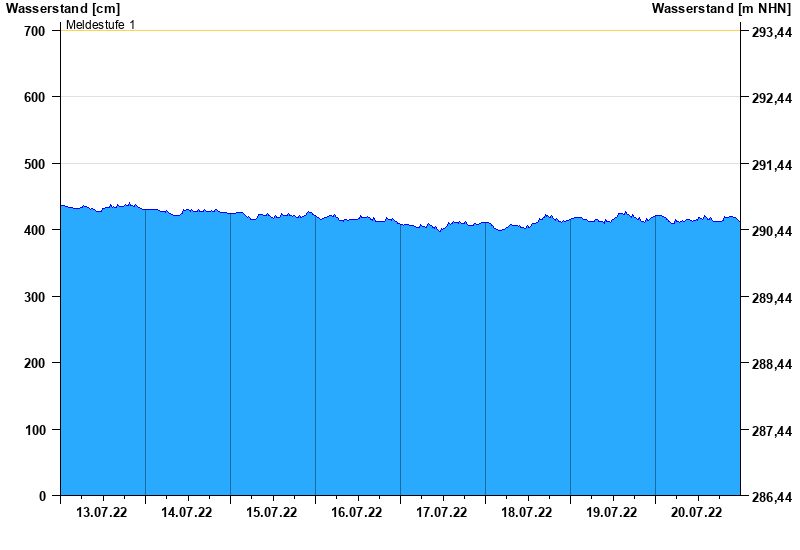Viewport: 800px width, 550px height.
Task: Click the right axis value 288,44
Action: pos(772,364)
